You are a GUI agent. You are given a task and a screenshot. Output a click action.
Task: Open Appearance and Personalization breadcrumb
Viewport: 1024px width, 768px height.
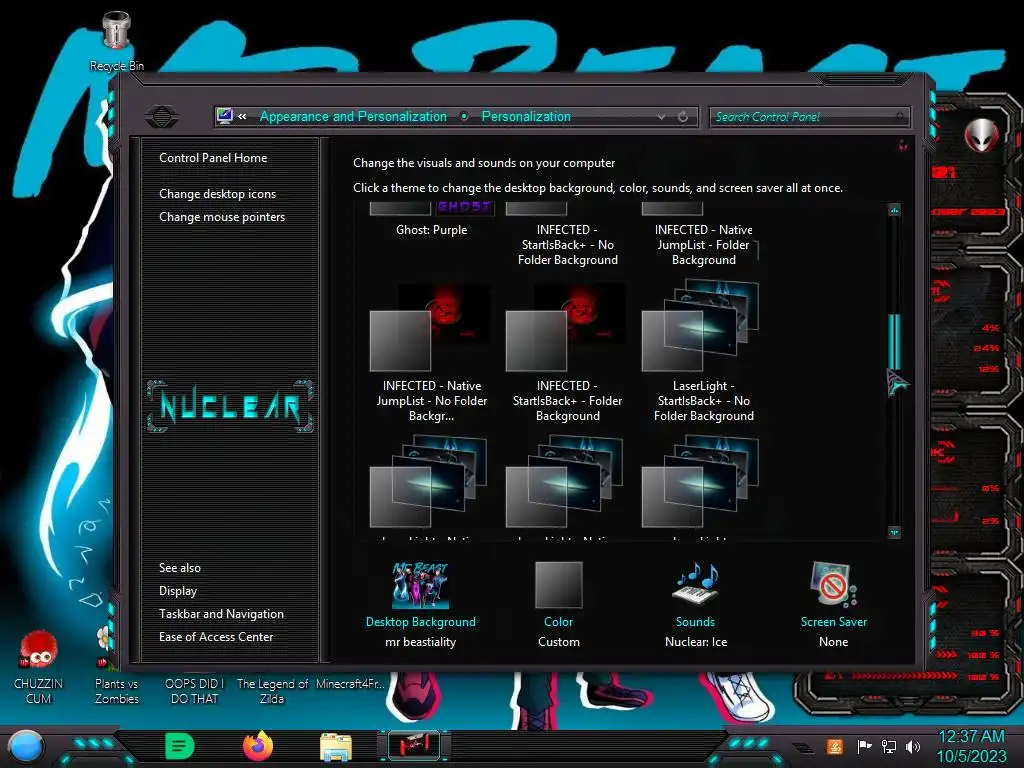pos(353,116)
